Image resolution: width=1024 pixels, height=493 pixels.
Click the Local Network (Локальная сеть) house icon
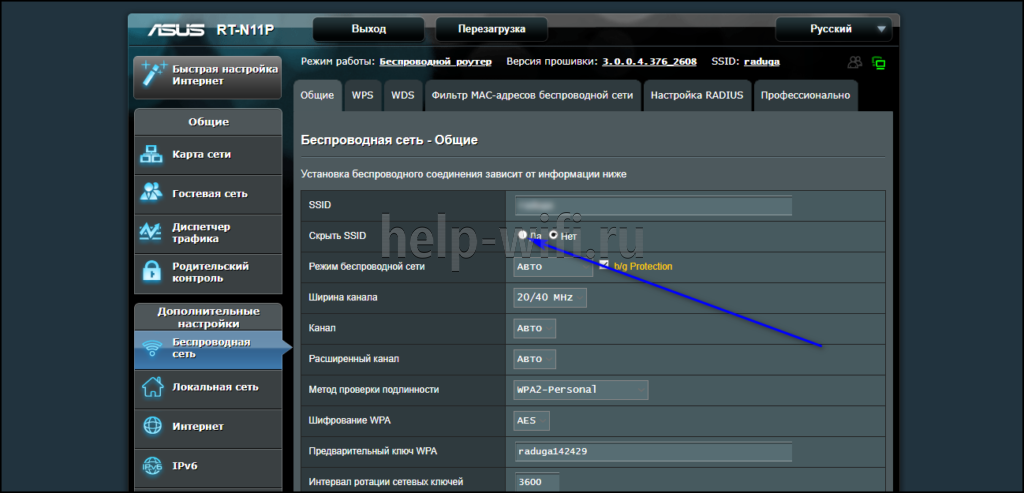pyautogui.click(x=152, y=387)
